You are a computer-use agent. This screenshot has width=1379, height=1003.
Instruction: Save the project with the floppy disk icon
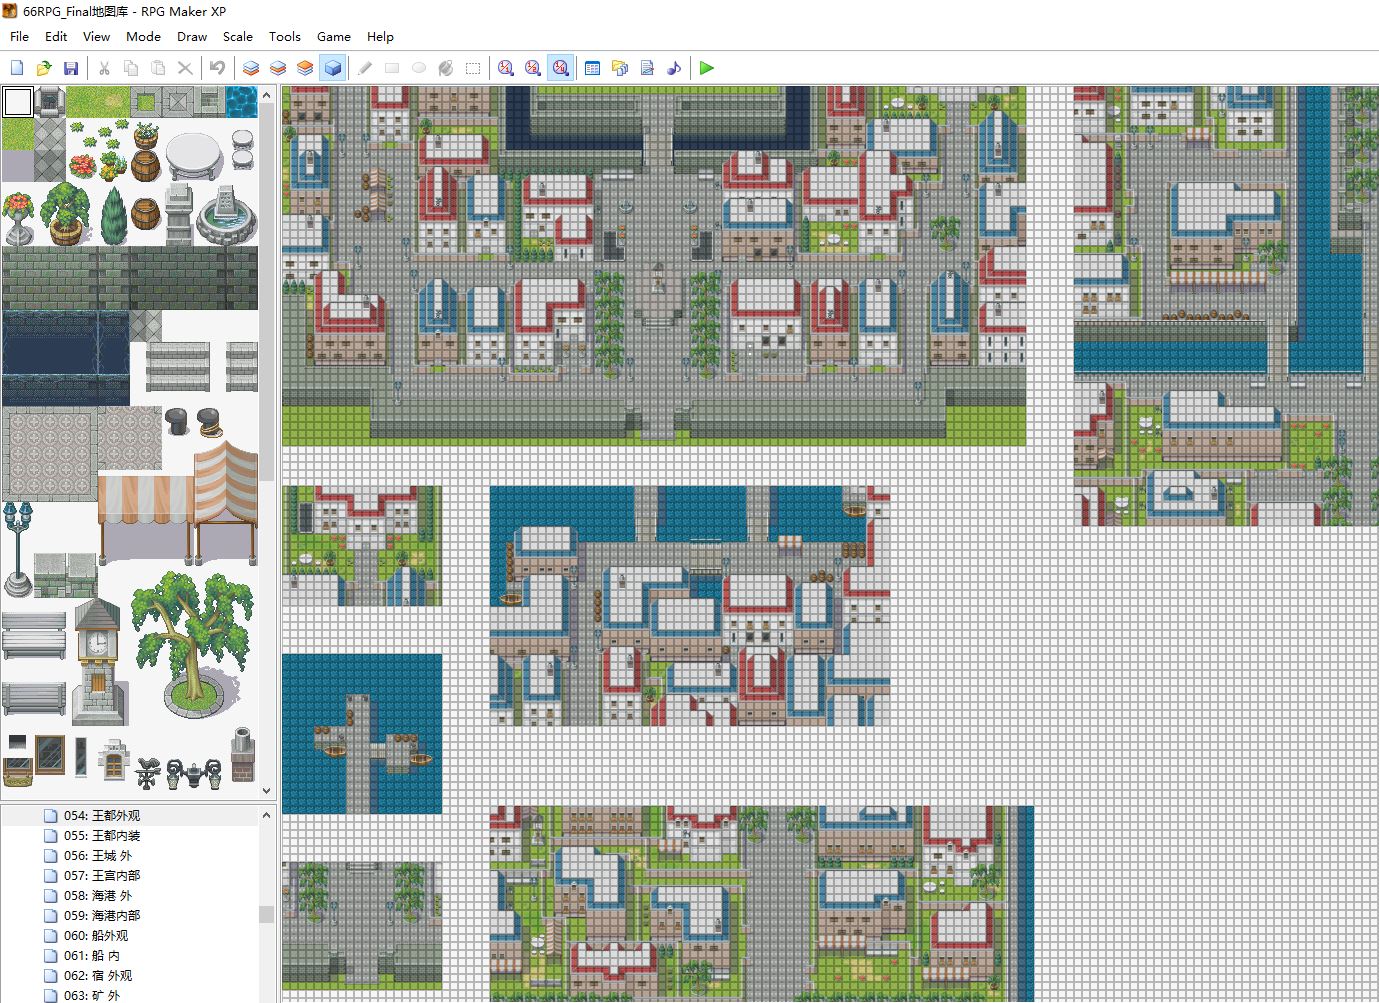coord(71,68)
